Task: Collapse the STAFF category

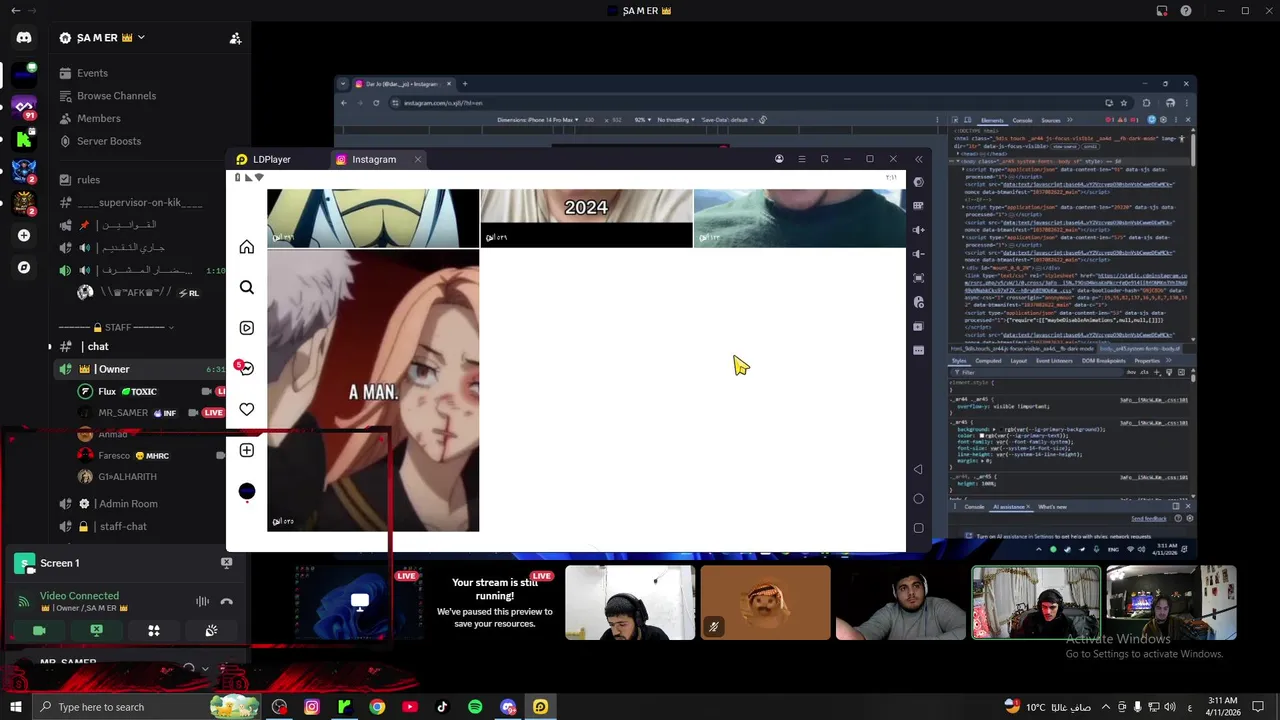Action: click(116, 327)
